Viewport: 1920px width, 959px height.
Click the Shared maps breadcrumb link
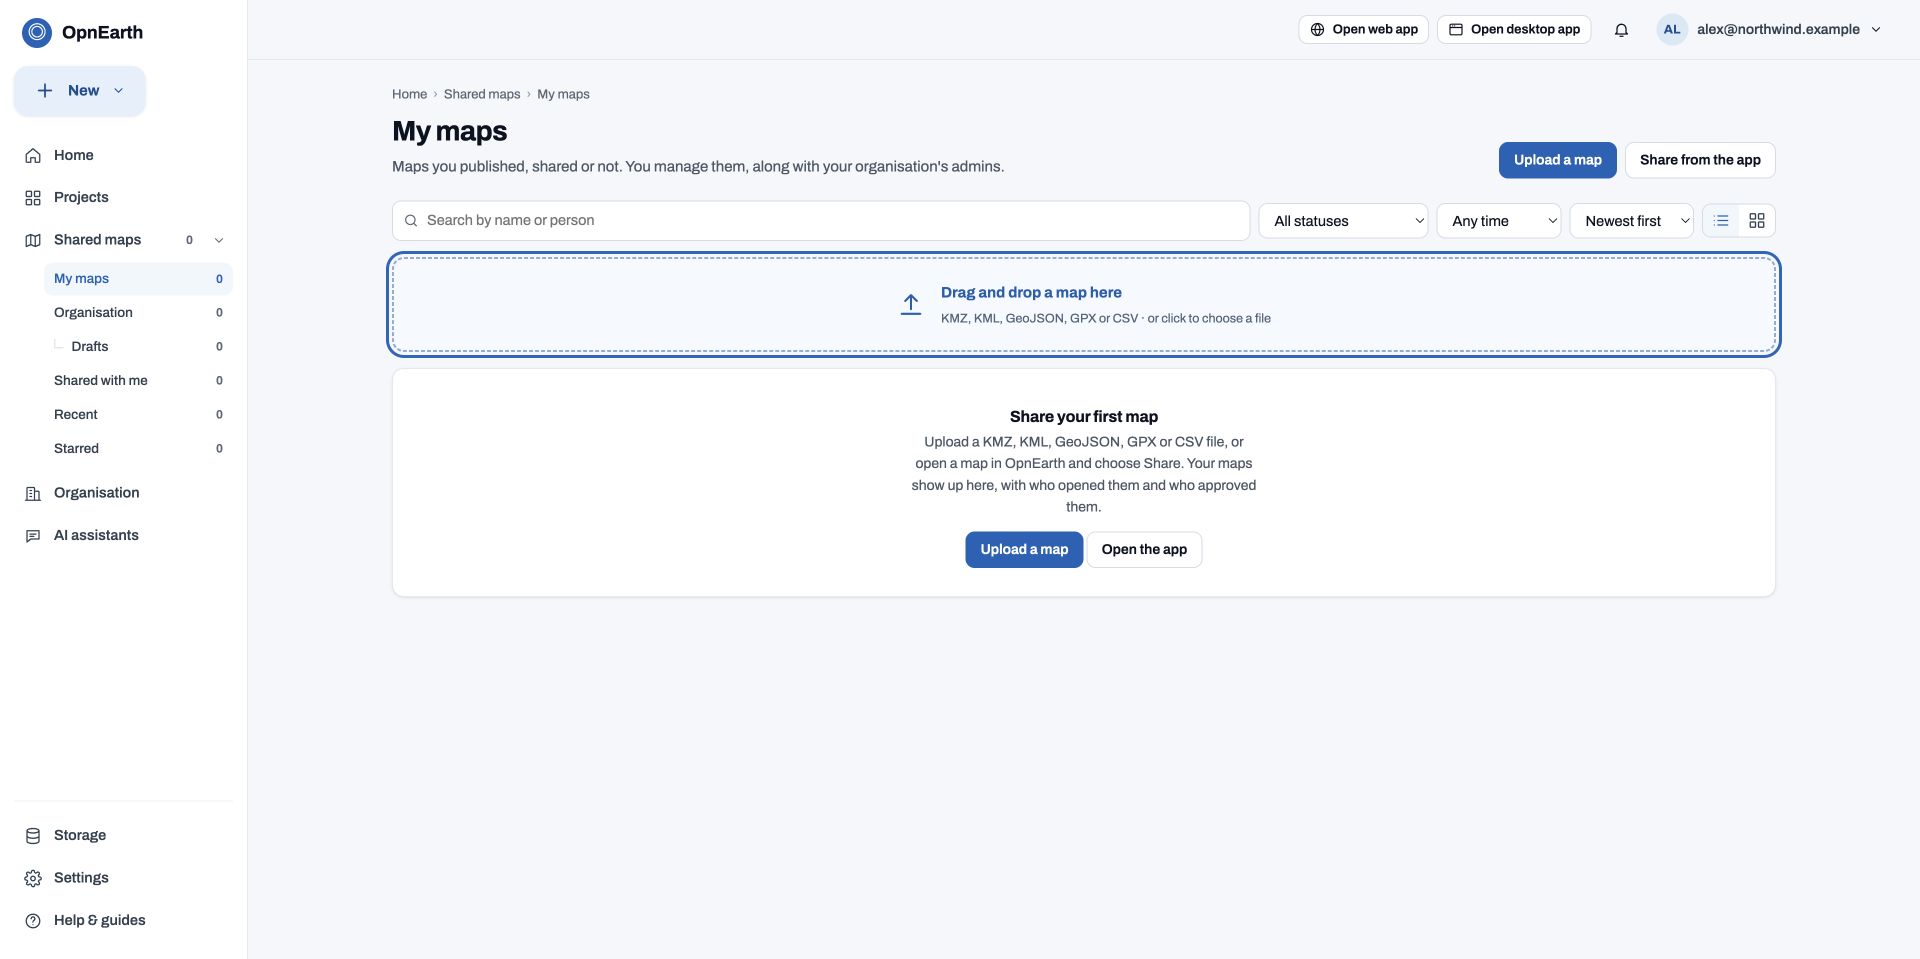pos(482,95)
